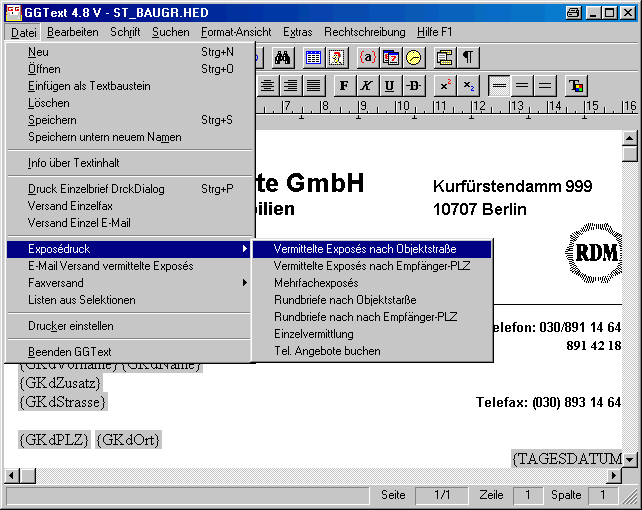Open Drucker einstellen

[x=129, y=326]
